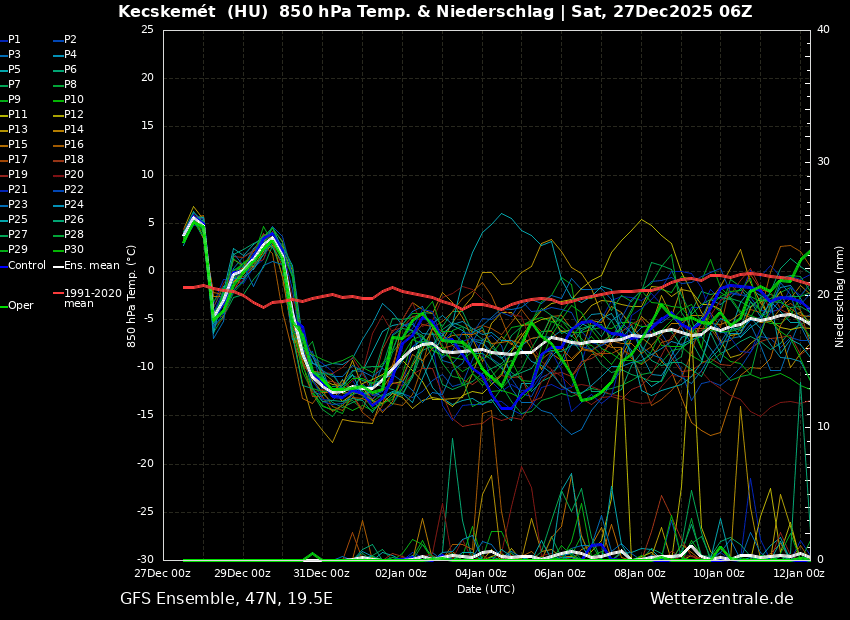Click the 850 hPa Temp. (°C) axis label
The width and height of the screenshot is (850, 620).
[x=132, y=296]
